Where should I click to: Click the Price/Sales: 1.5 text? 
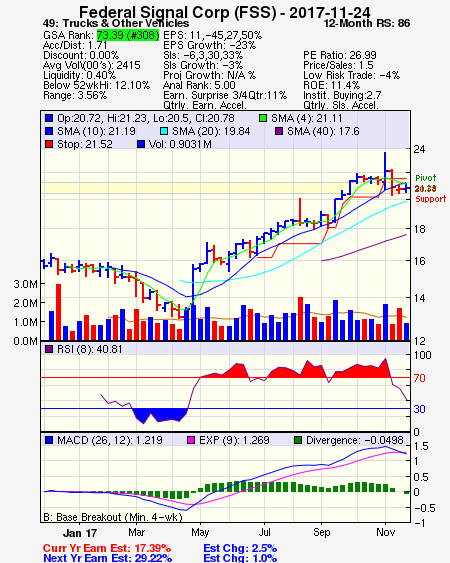pos(338,65)
